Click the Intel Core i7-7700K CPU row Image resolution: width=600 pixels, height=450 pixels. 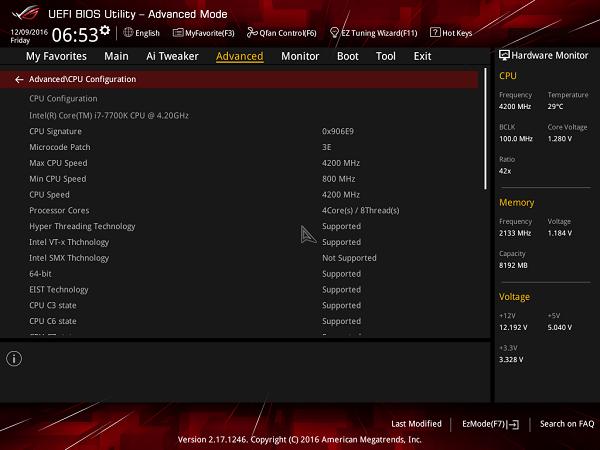(x=239, y=116)
